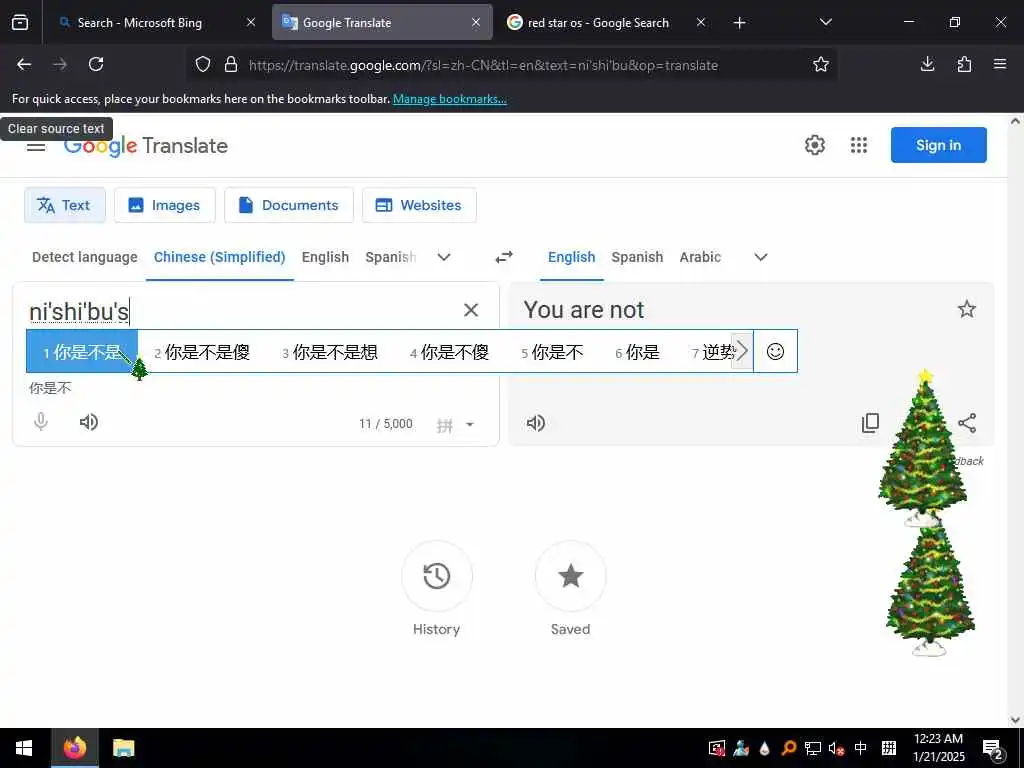Open Google Translate settings gear
1024x768 pixels.
coord(815,145)
